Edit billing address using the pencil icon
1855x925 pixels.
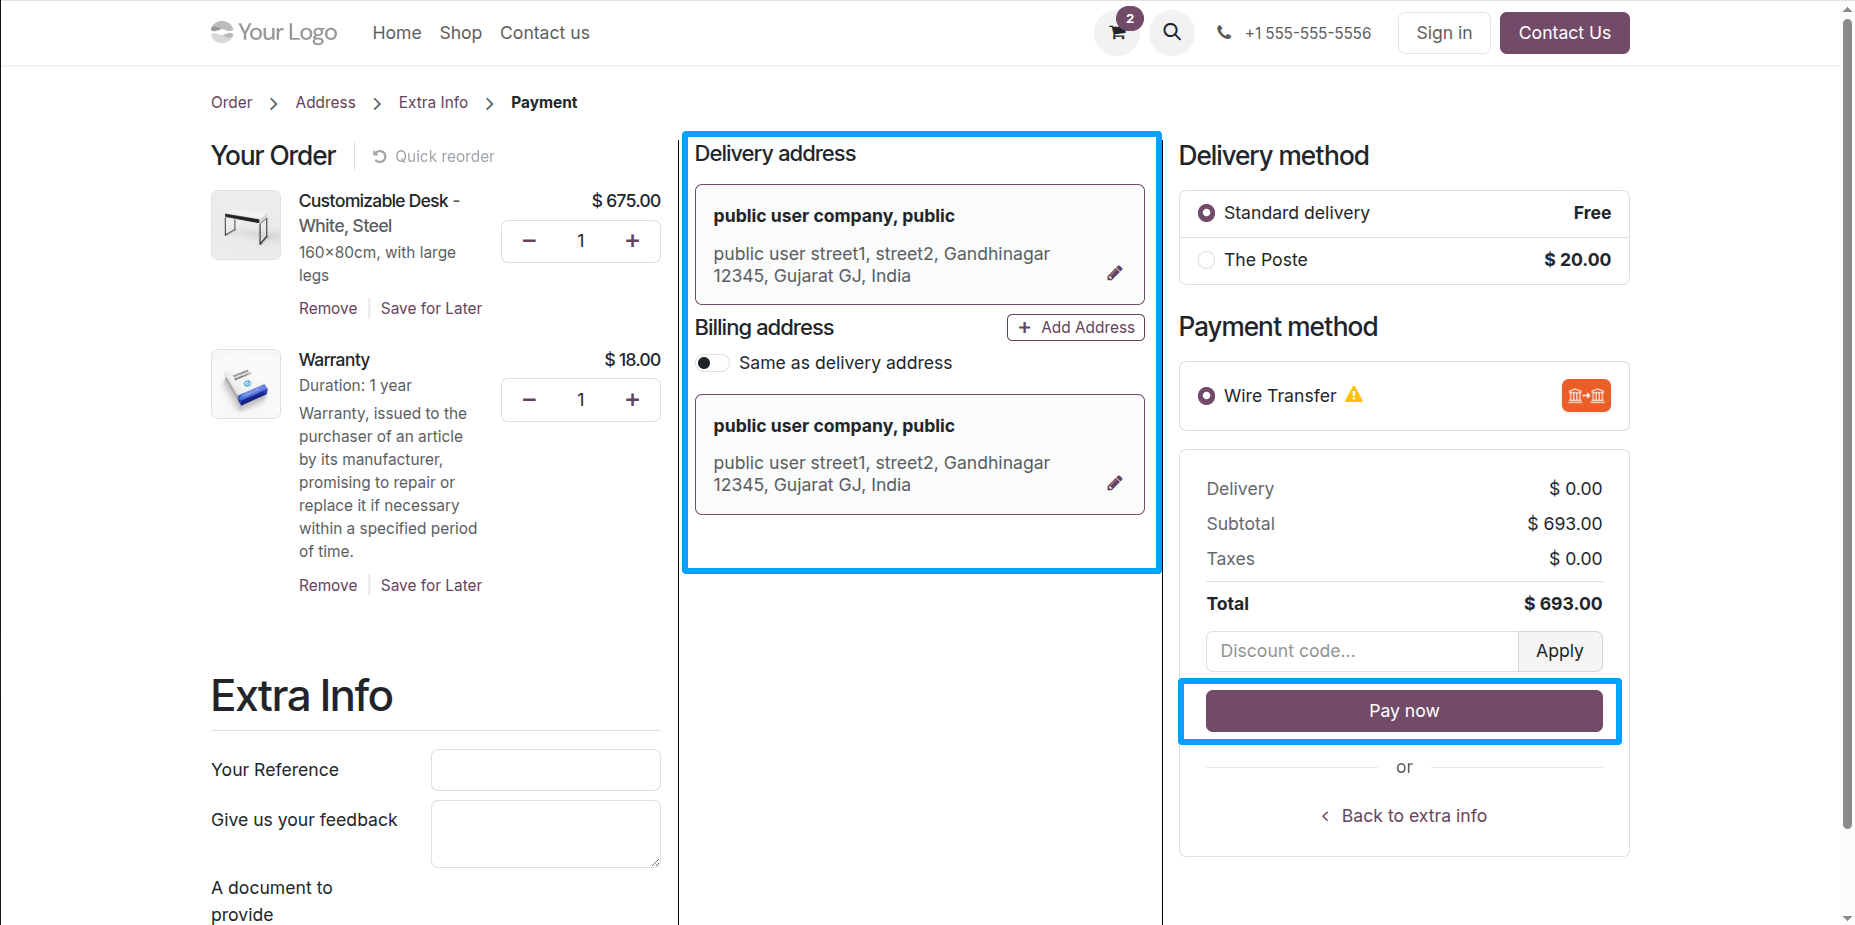(x=1115, y=483)
